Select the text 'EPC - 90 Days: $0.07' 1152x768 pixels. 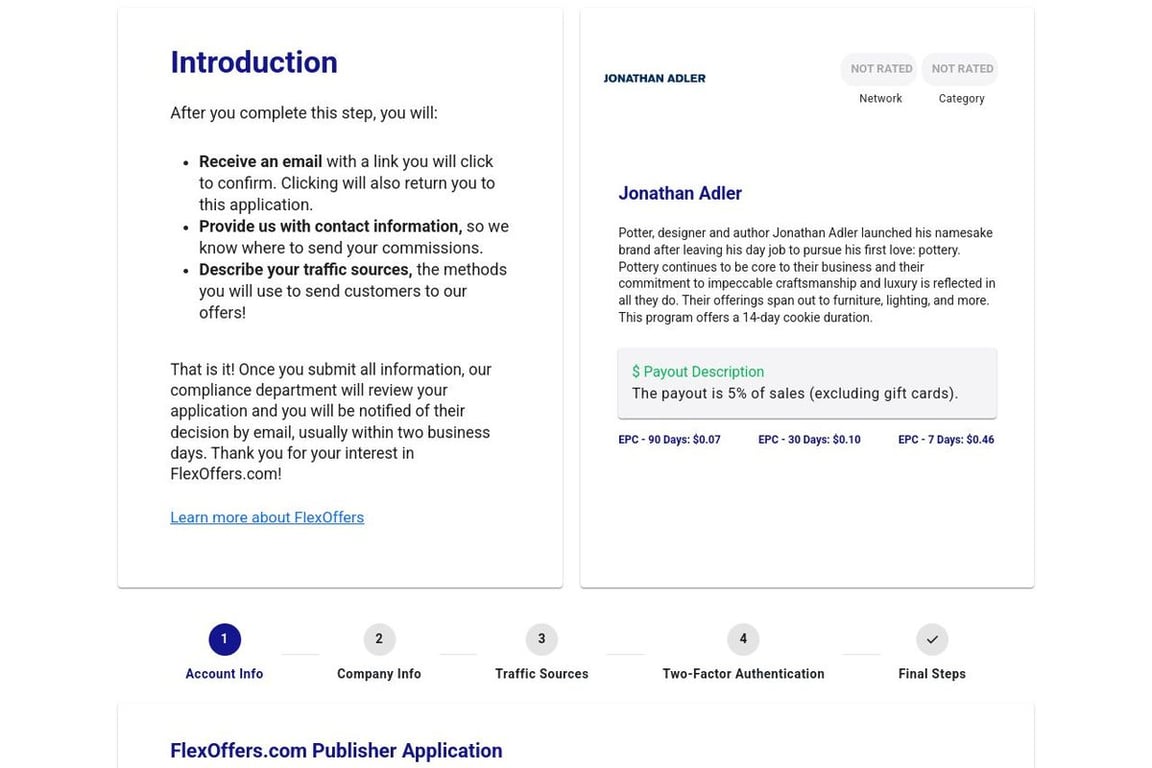pyautogui.click(x=669, y=439)
